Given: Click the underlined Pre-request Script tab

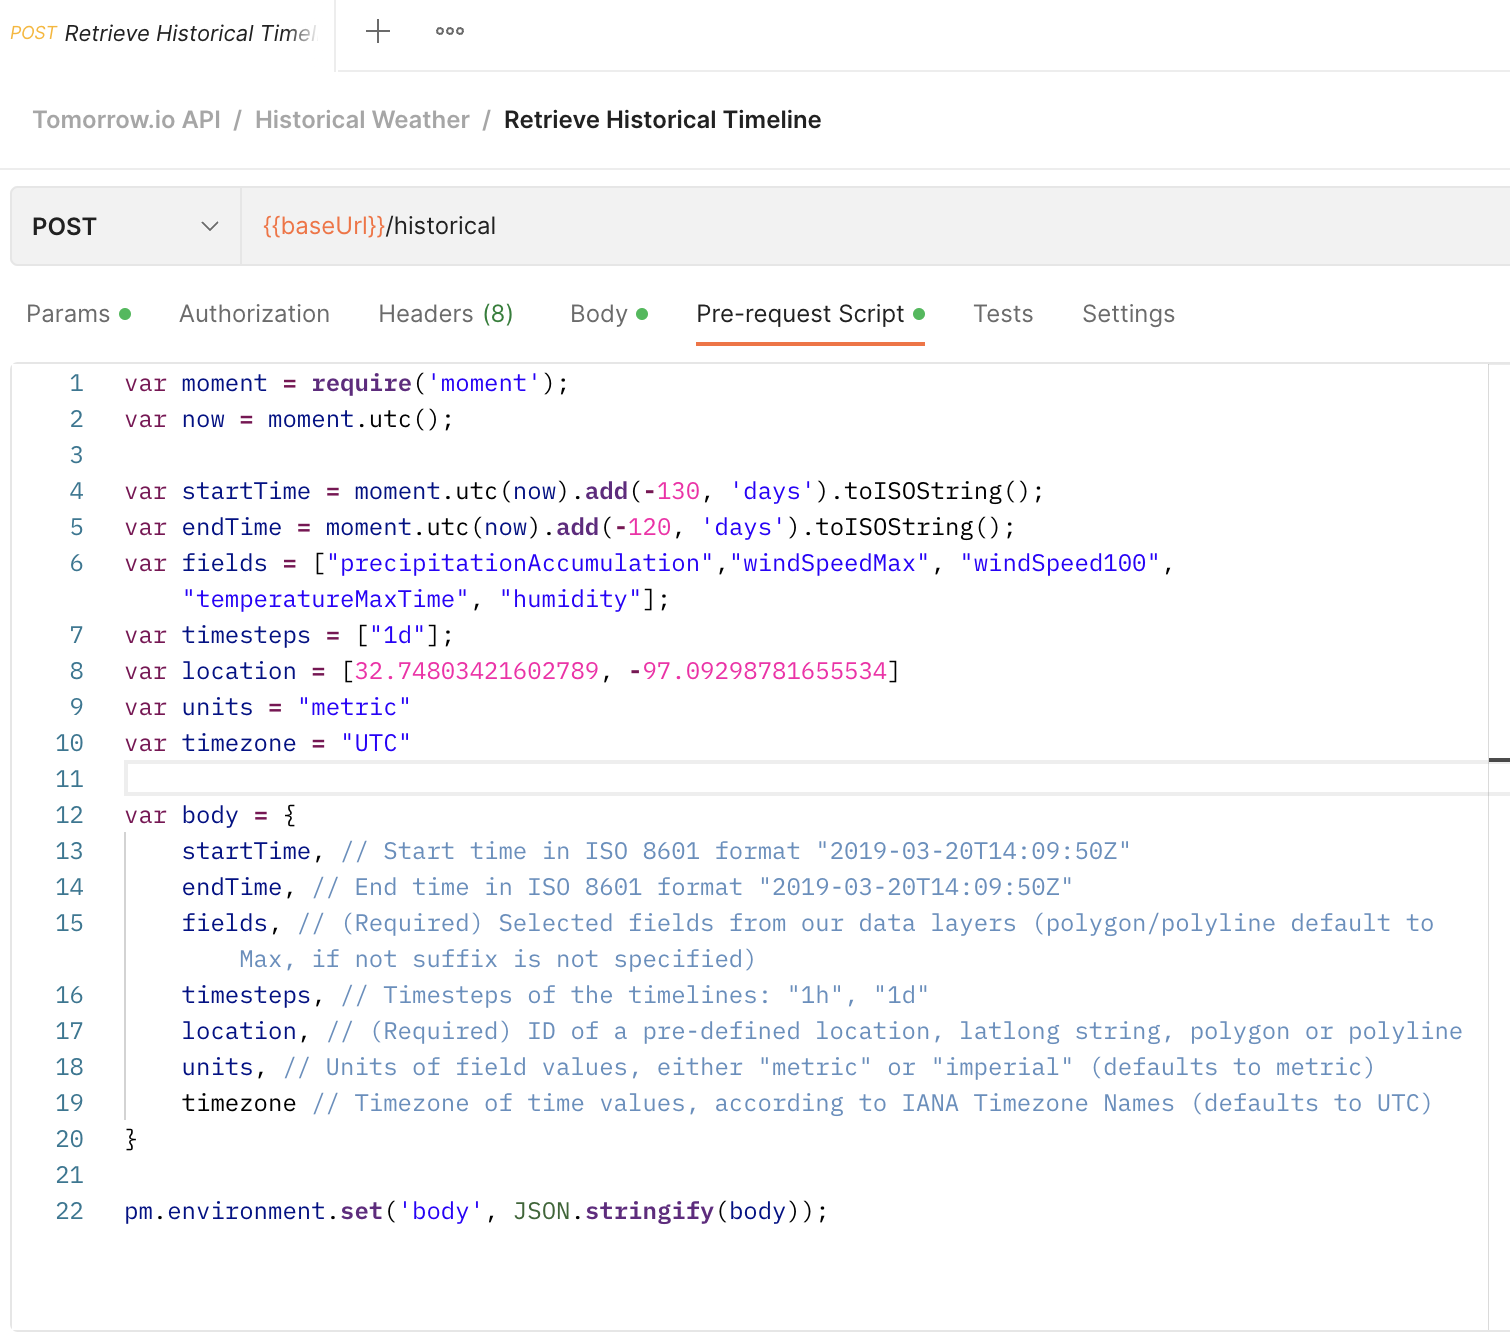Looking at the screenshot, I should [x=799, y=314].
